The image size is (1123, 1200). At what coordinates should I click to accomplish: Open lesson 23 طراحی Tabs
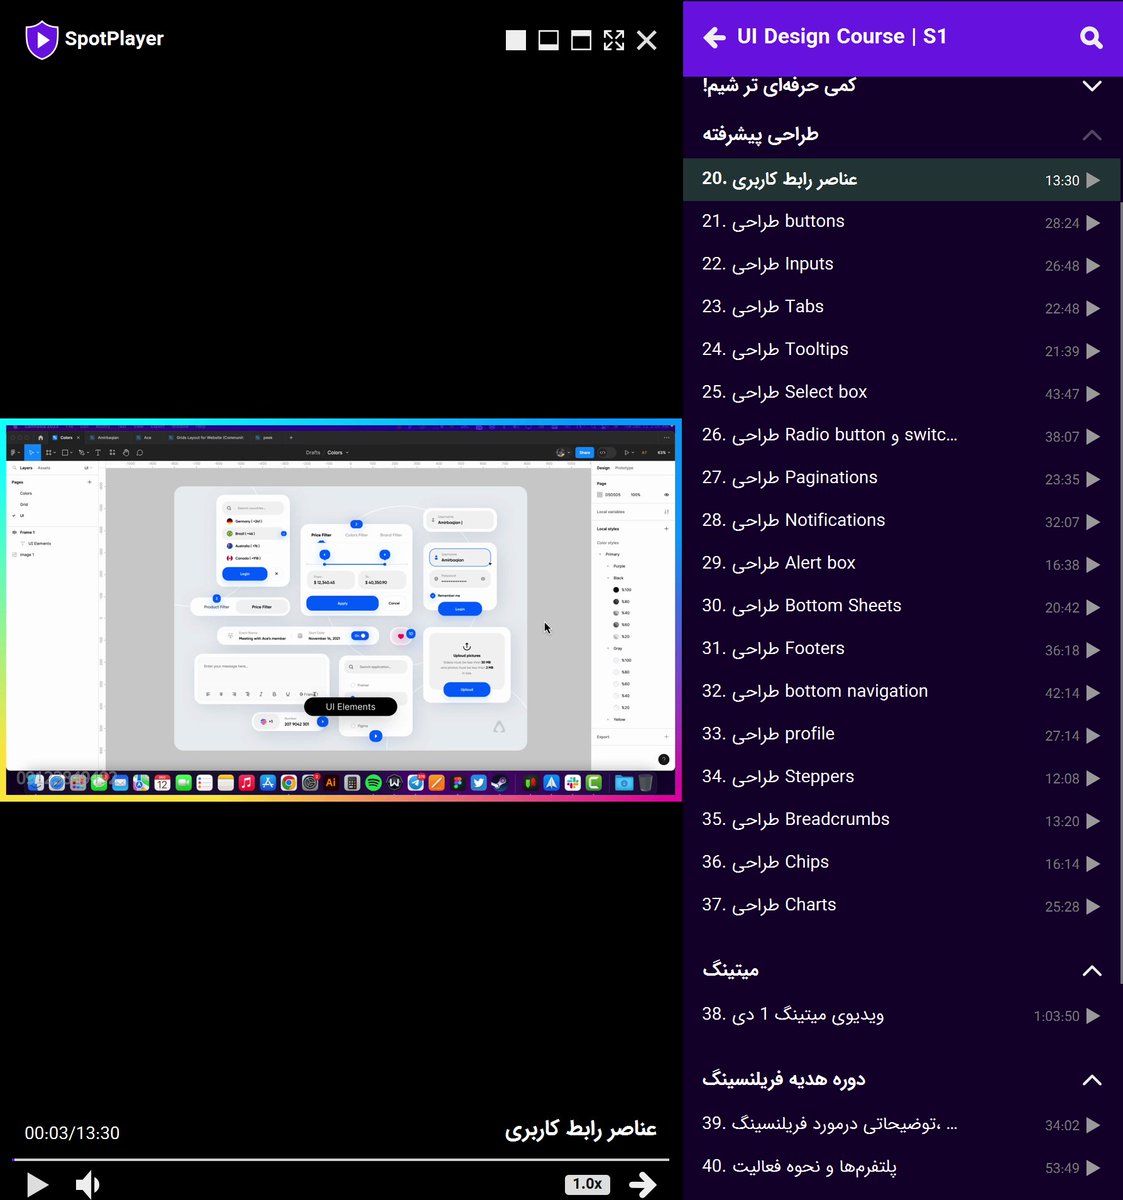pyautogui.click(x=901, y=308)
